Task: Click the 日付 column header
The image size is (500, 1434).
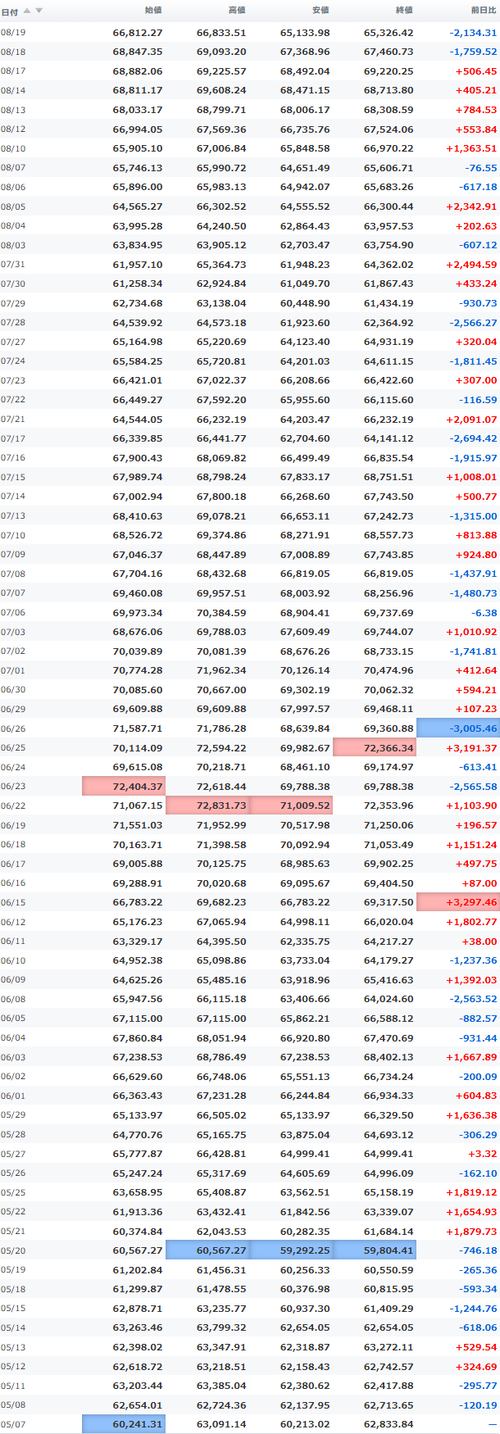Action: point(9,10)
